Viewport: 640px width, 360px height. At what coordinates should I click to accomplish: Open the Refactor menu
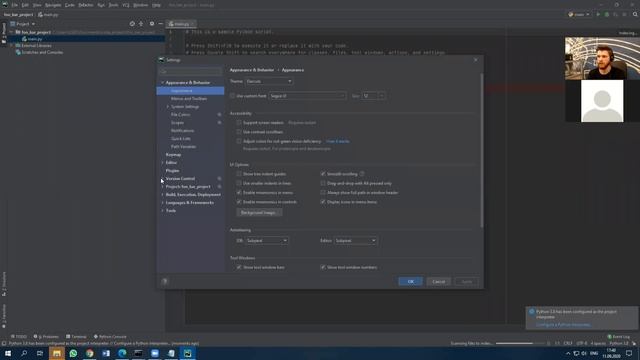[x=86, y=5]
